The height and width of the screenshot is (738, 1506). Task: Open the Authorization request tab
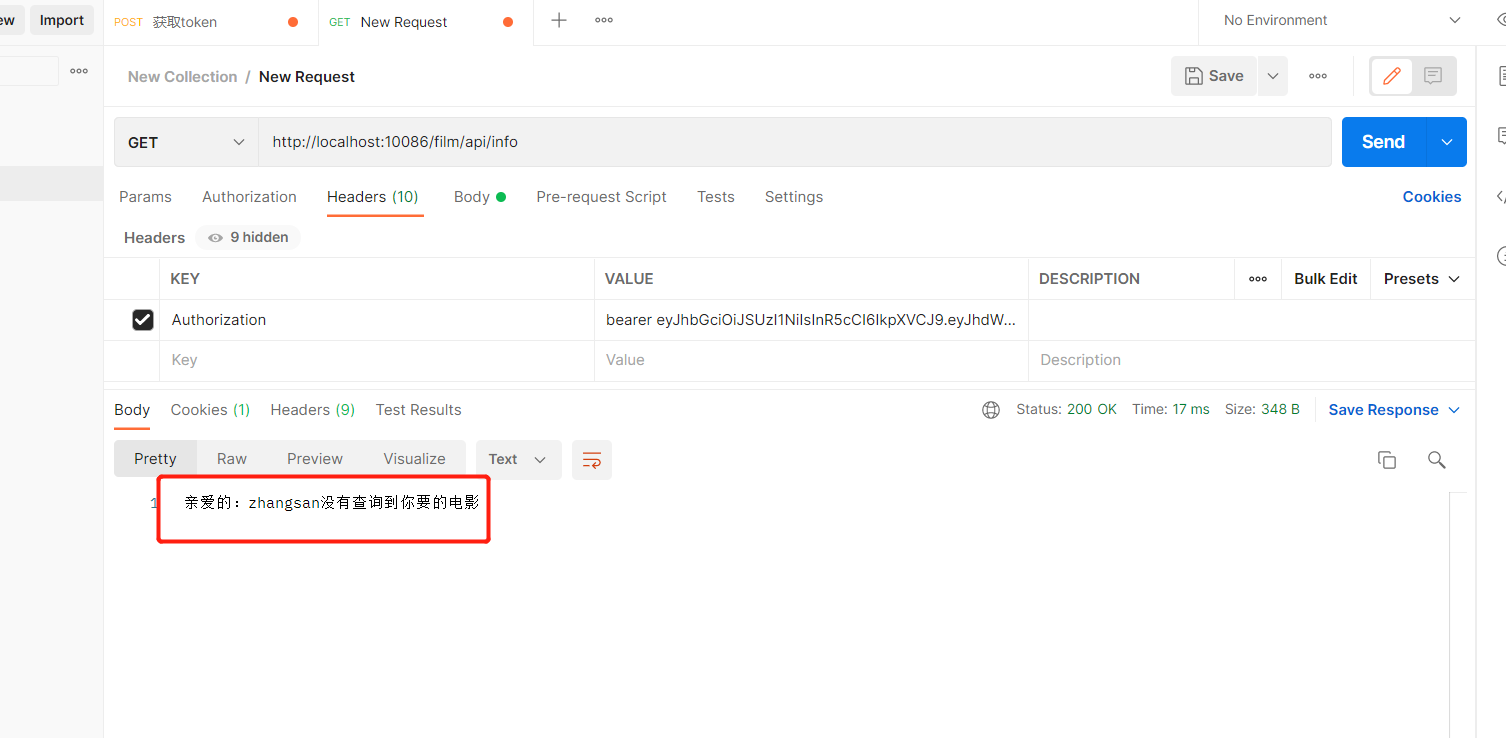(x=249, y=197)
